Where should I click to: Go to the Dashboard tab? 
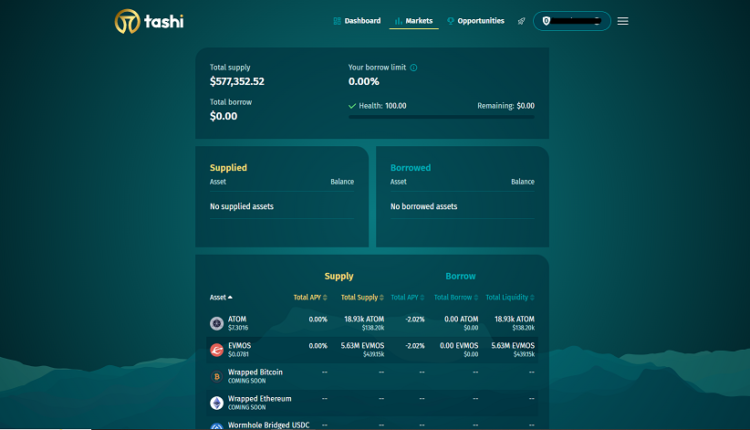[357, 21]
